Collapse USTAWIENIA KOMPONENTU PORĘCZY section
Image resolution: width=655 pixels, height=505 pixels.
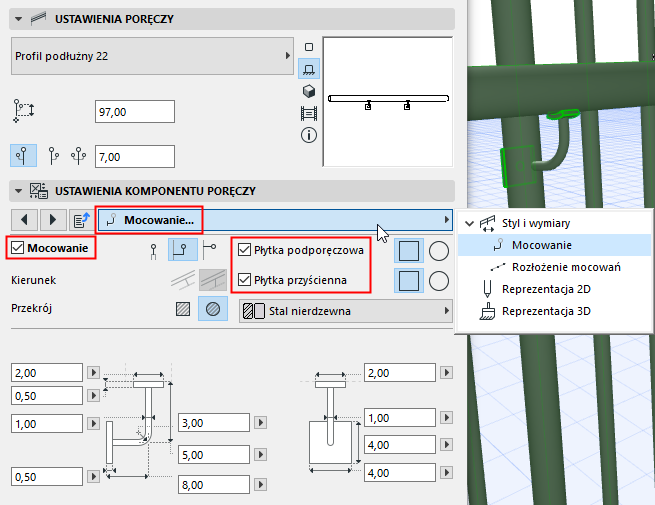[18, 191]
